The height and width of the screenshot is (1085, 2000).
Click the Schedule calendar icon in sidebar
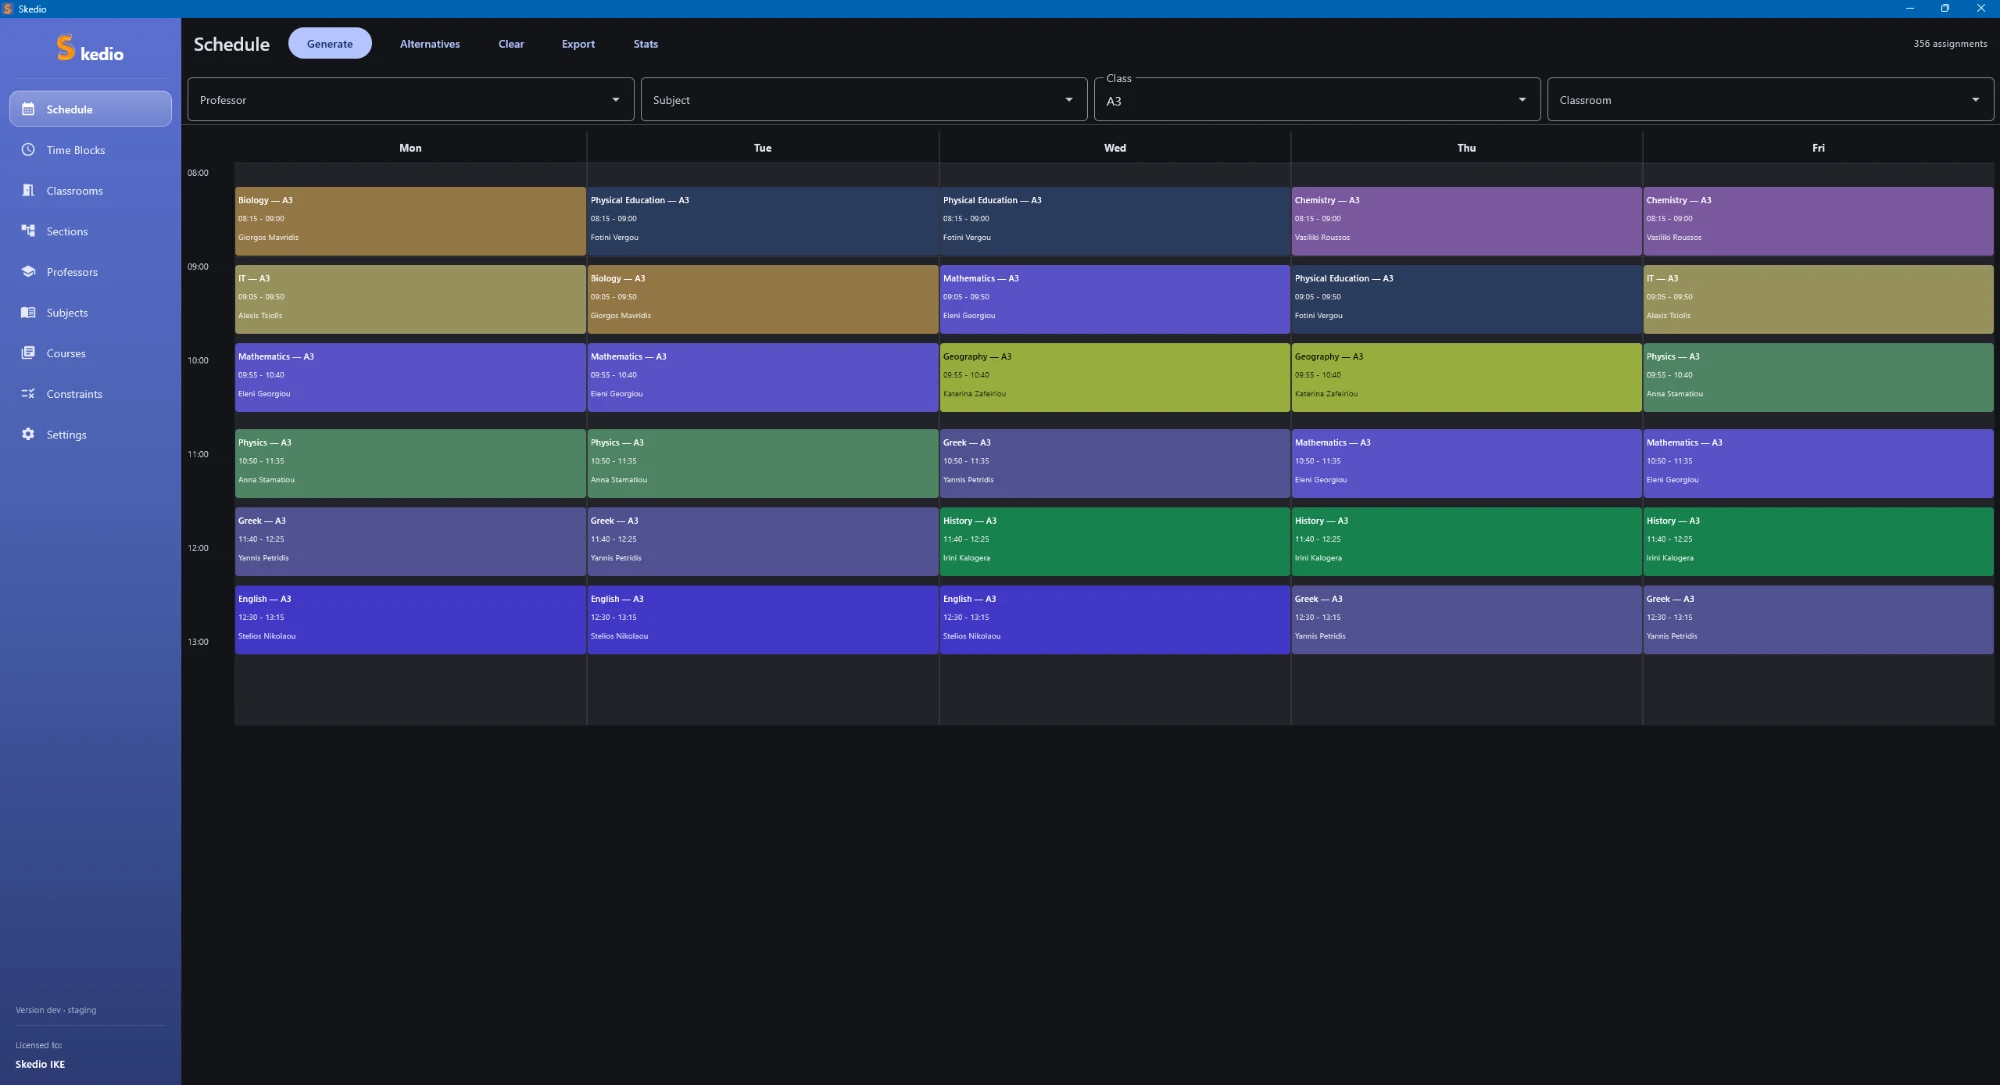28,109
